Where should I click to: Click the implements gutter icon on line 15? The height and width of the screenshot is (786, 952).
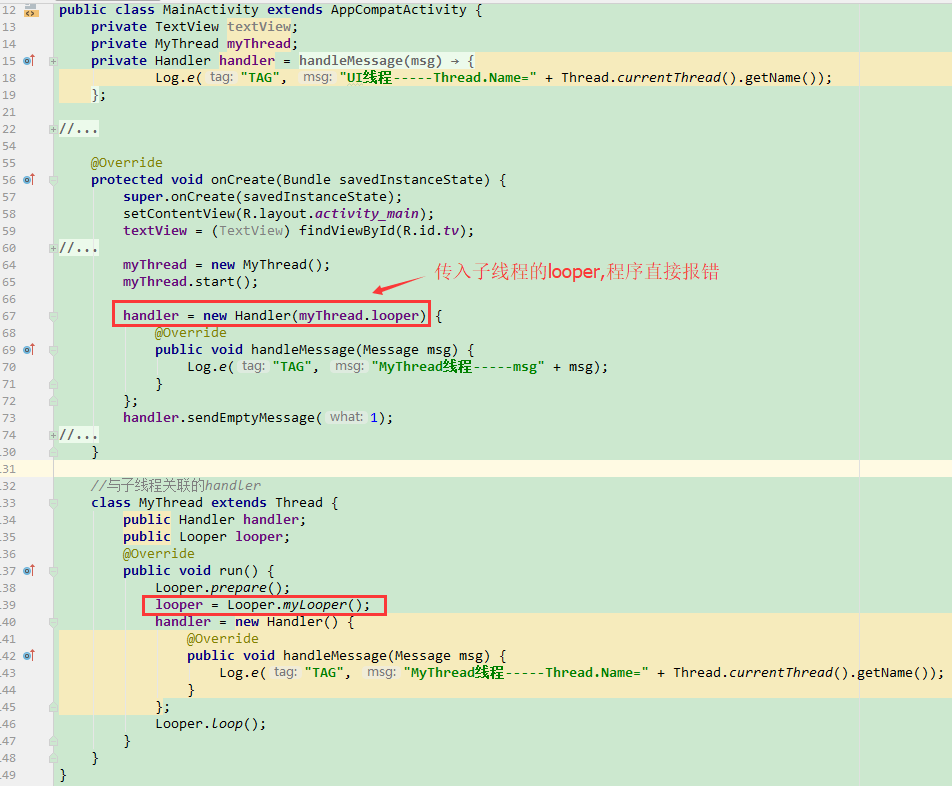click(29, 61)
